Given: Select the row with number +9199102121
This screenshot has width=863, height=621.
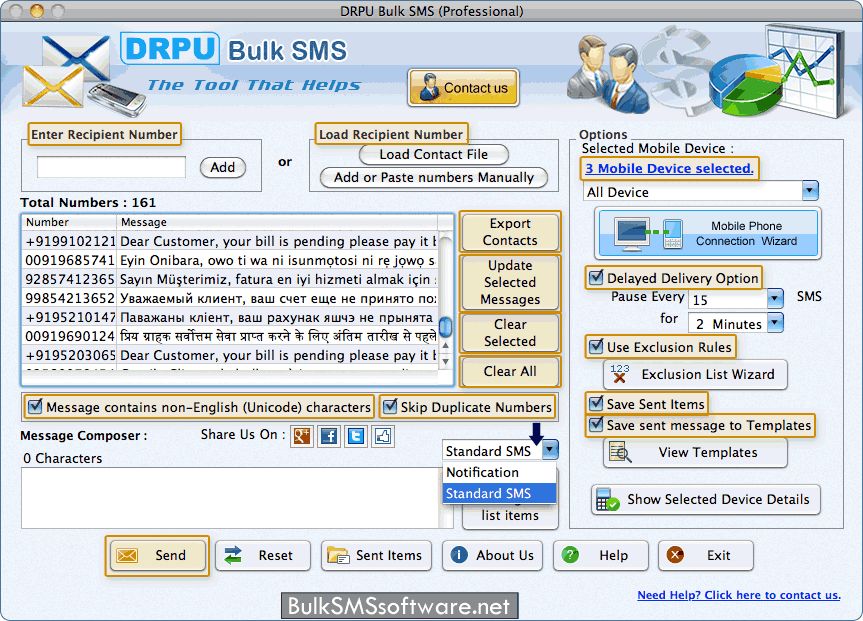Looking at the screenshot, I should point(230,242).
